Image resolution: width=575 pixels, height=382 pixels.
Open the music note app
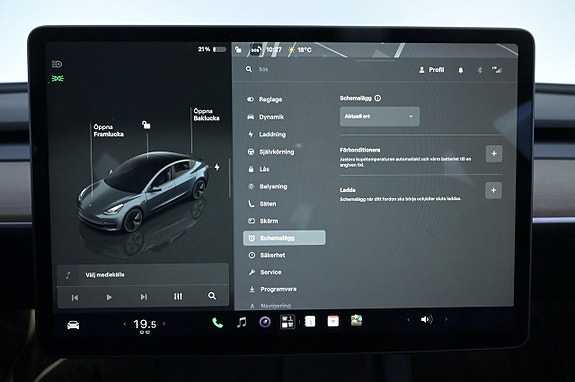[x=241, y=323]
